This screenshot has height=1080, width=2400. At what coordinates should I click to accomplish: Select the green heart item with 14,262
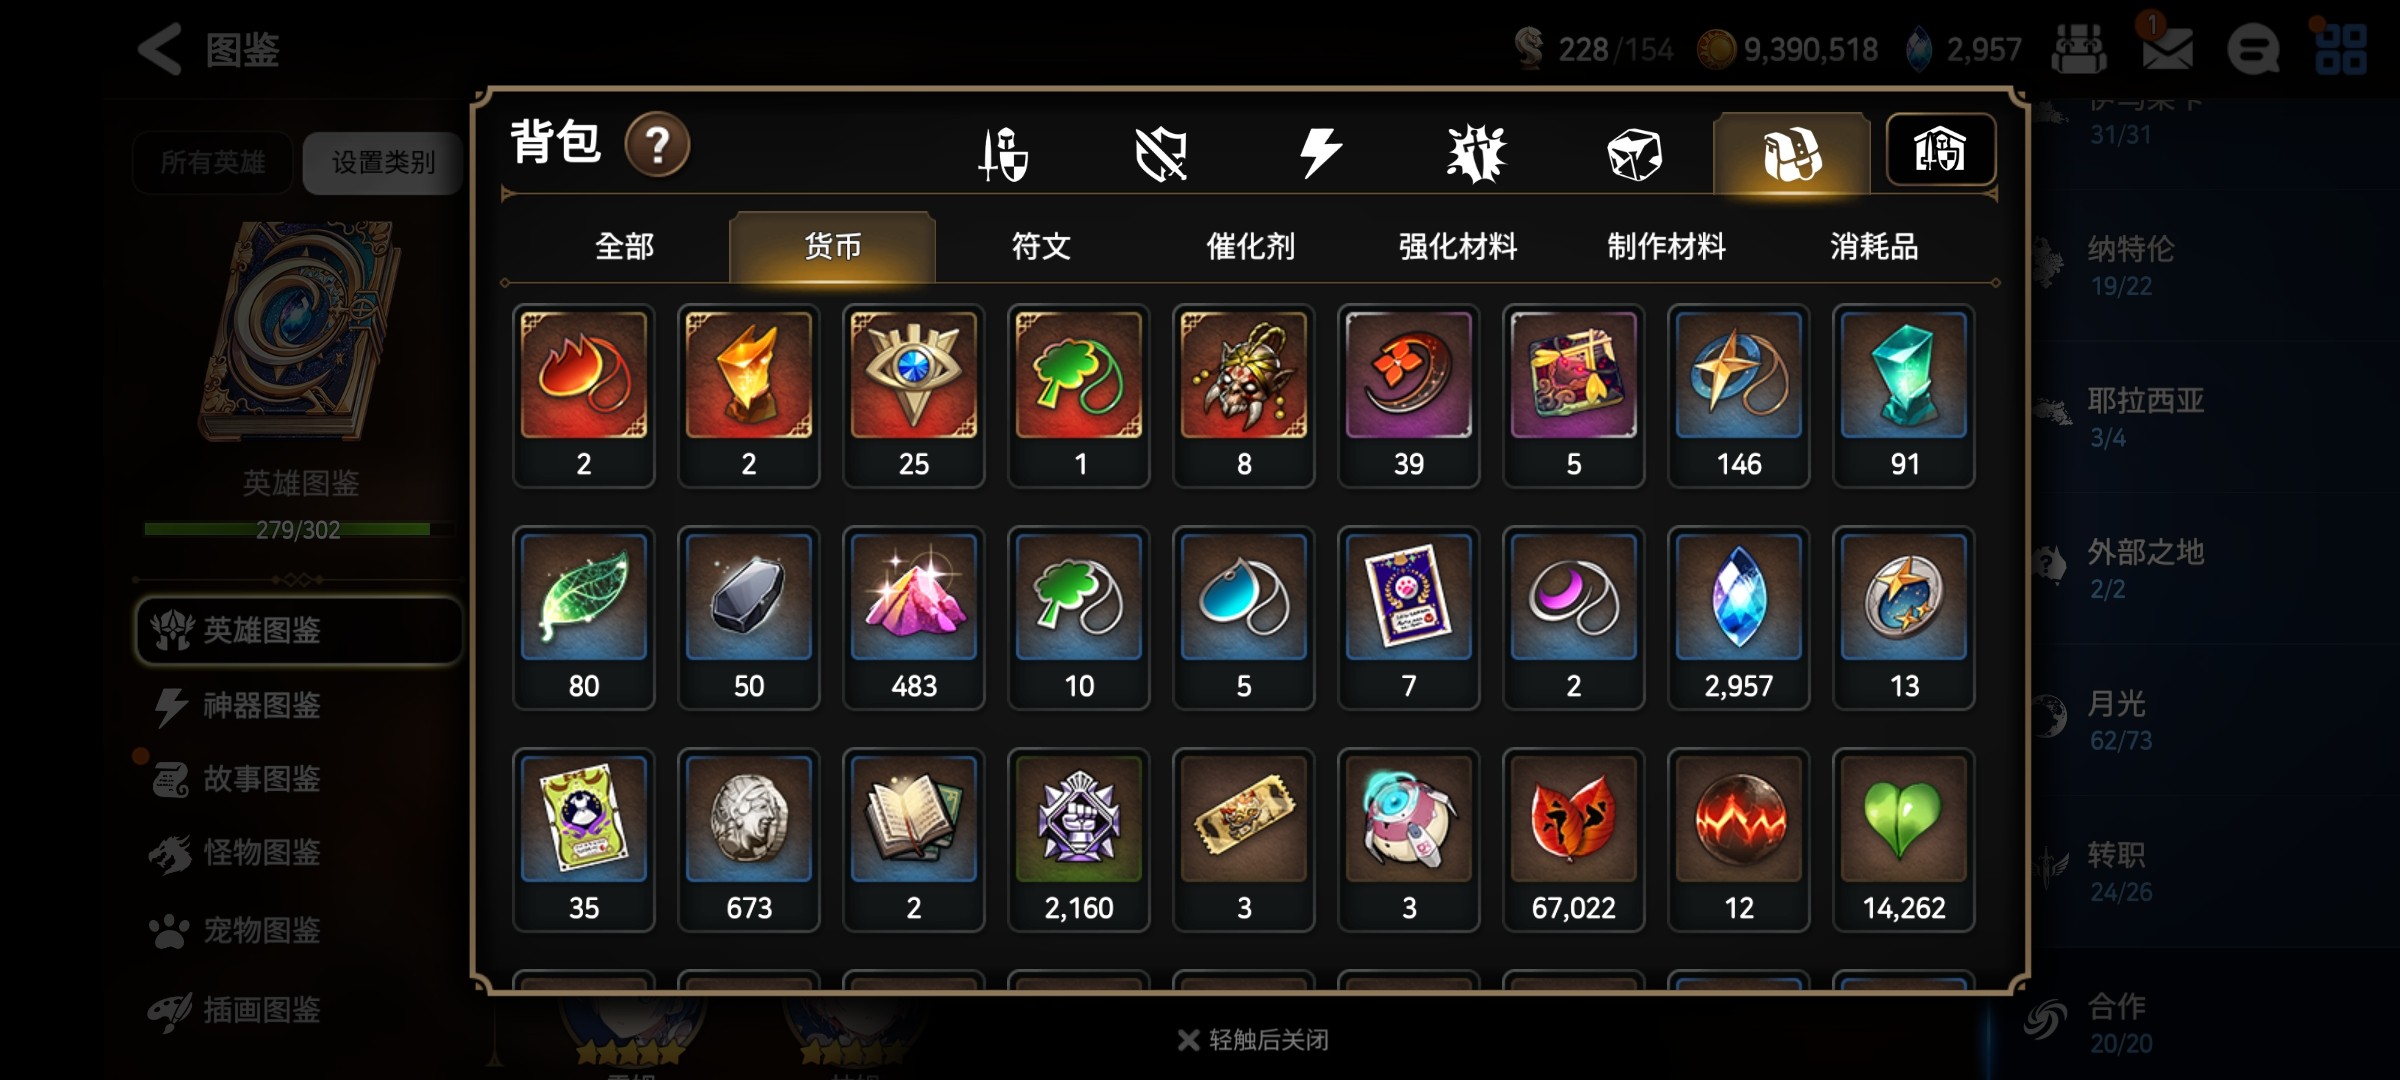1903,840
